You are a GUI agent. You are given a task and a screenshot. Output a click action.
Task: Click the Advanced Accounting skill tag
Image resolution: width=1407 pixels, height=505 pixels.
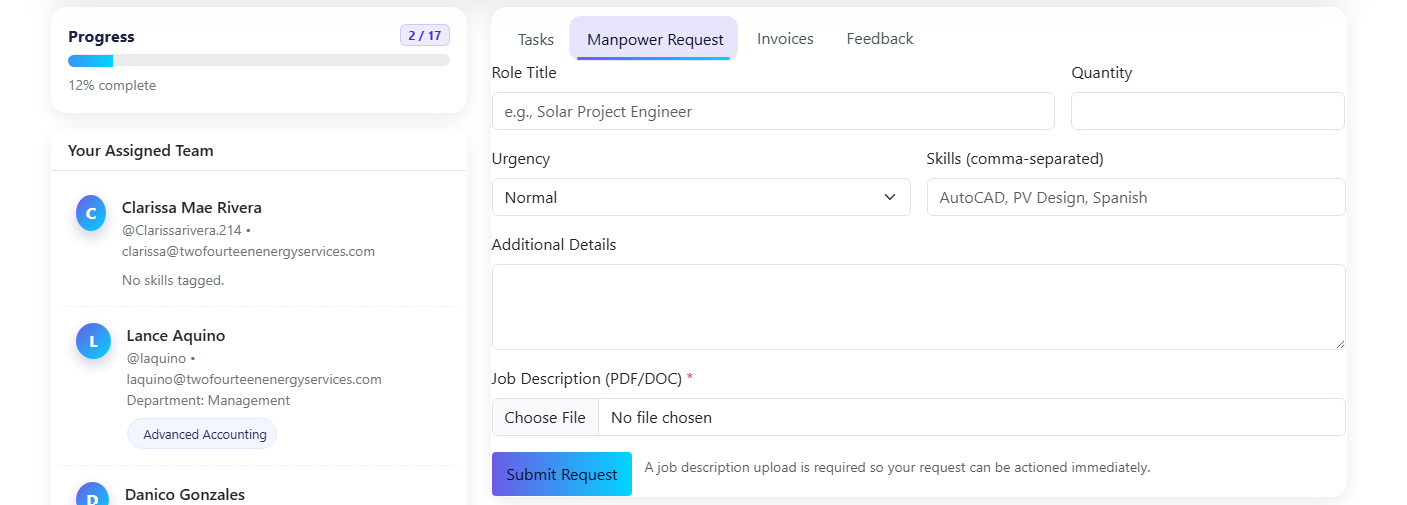coord(204,434)
